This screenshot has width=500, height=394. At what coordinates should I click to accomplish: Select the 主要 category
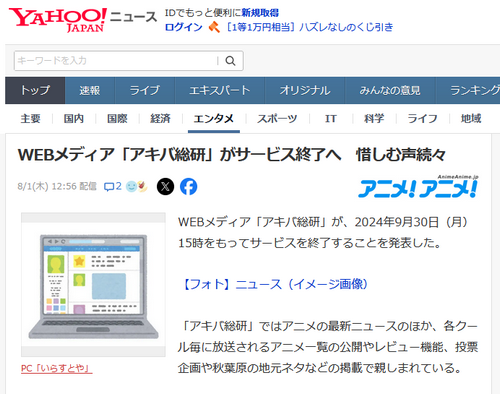coord(30,118)
